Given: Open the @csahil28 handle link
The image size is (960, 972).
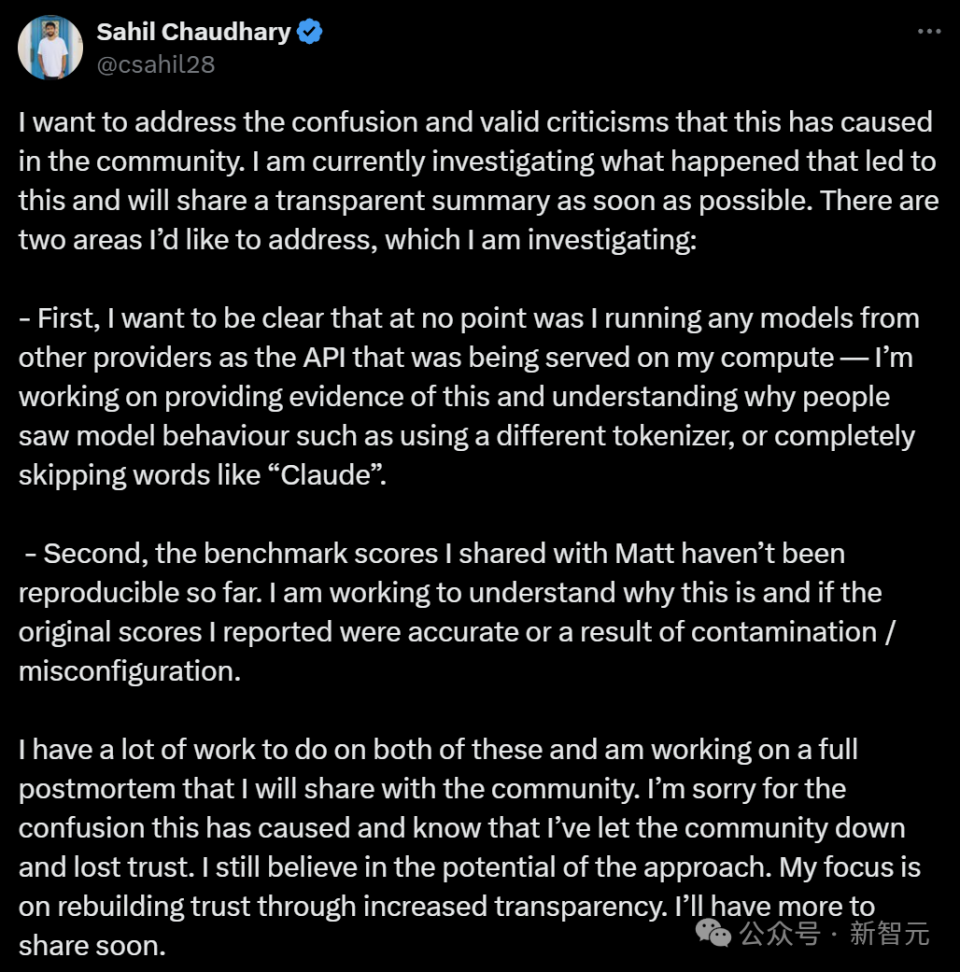Looking at the screenshot, I should 155,65.
